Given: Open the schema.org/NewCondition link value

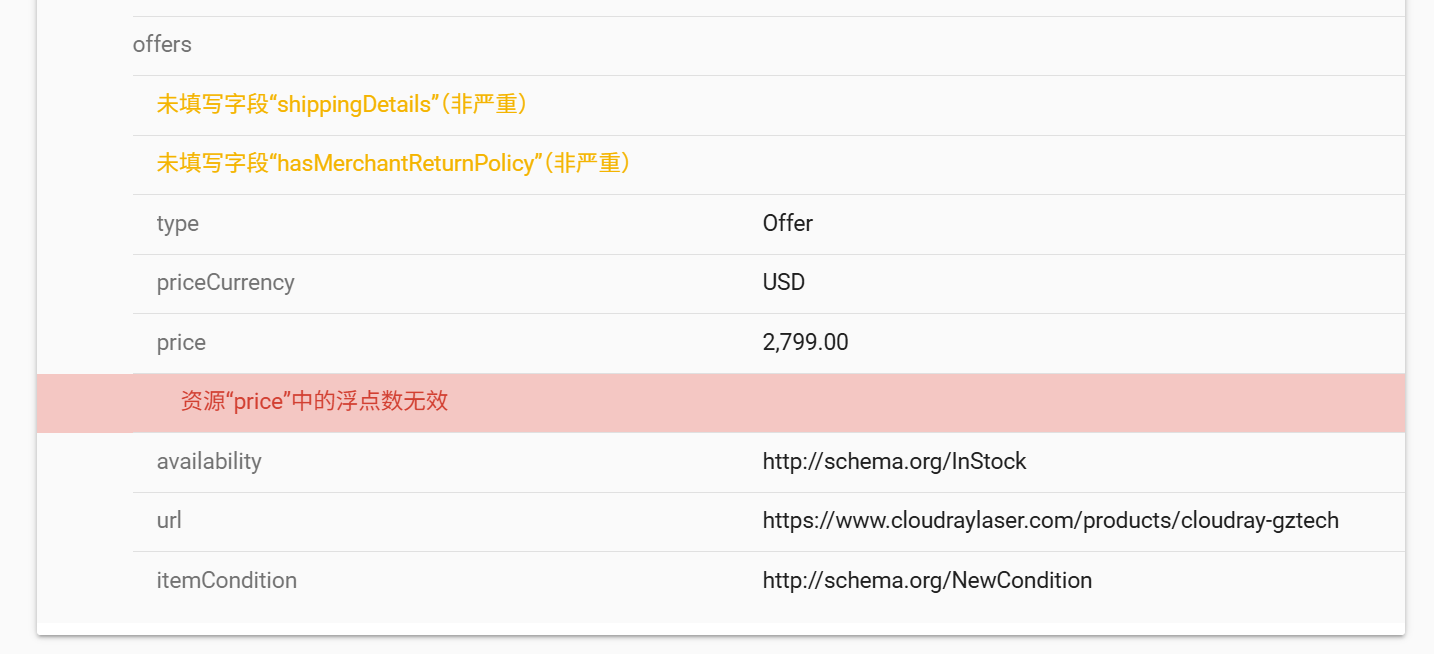Looking at the screenshot, I should [927, 581].
